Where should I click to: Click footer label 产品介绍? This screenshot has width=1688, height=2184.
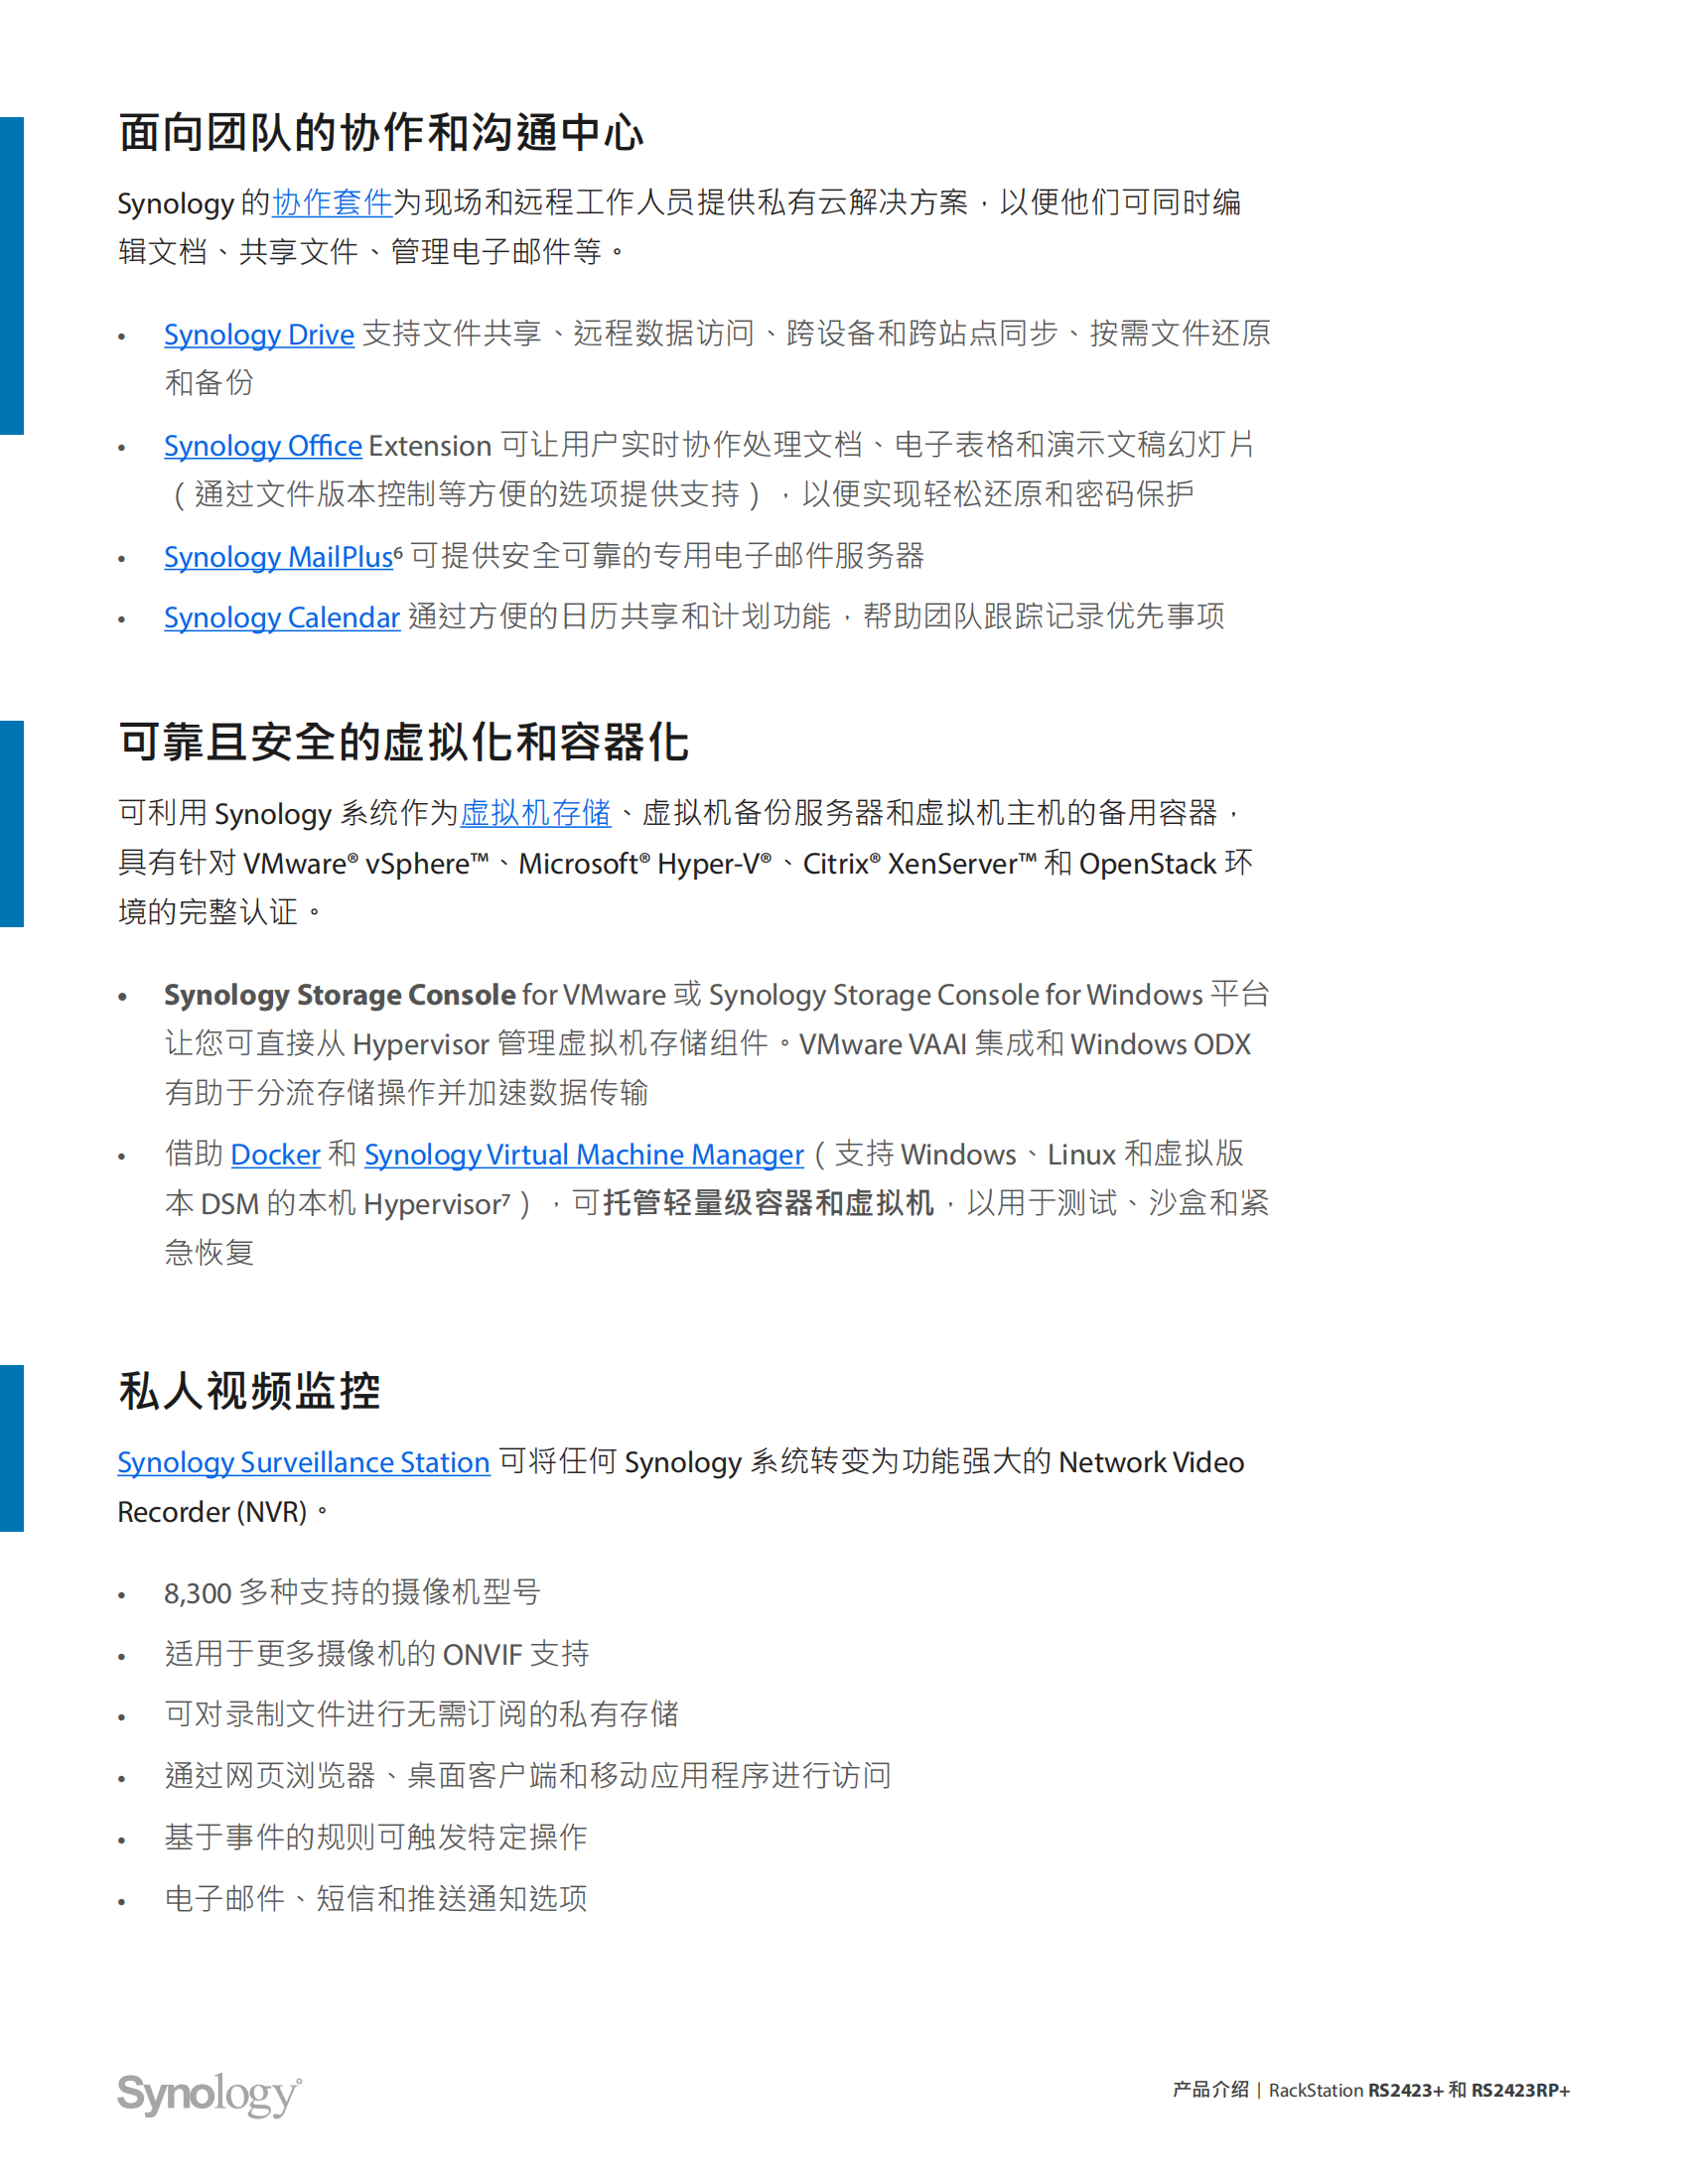pos(1211,2090)
